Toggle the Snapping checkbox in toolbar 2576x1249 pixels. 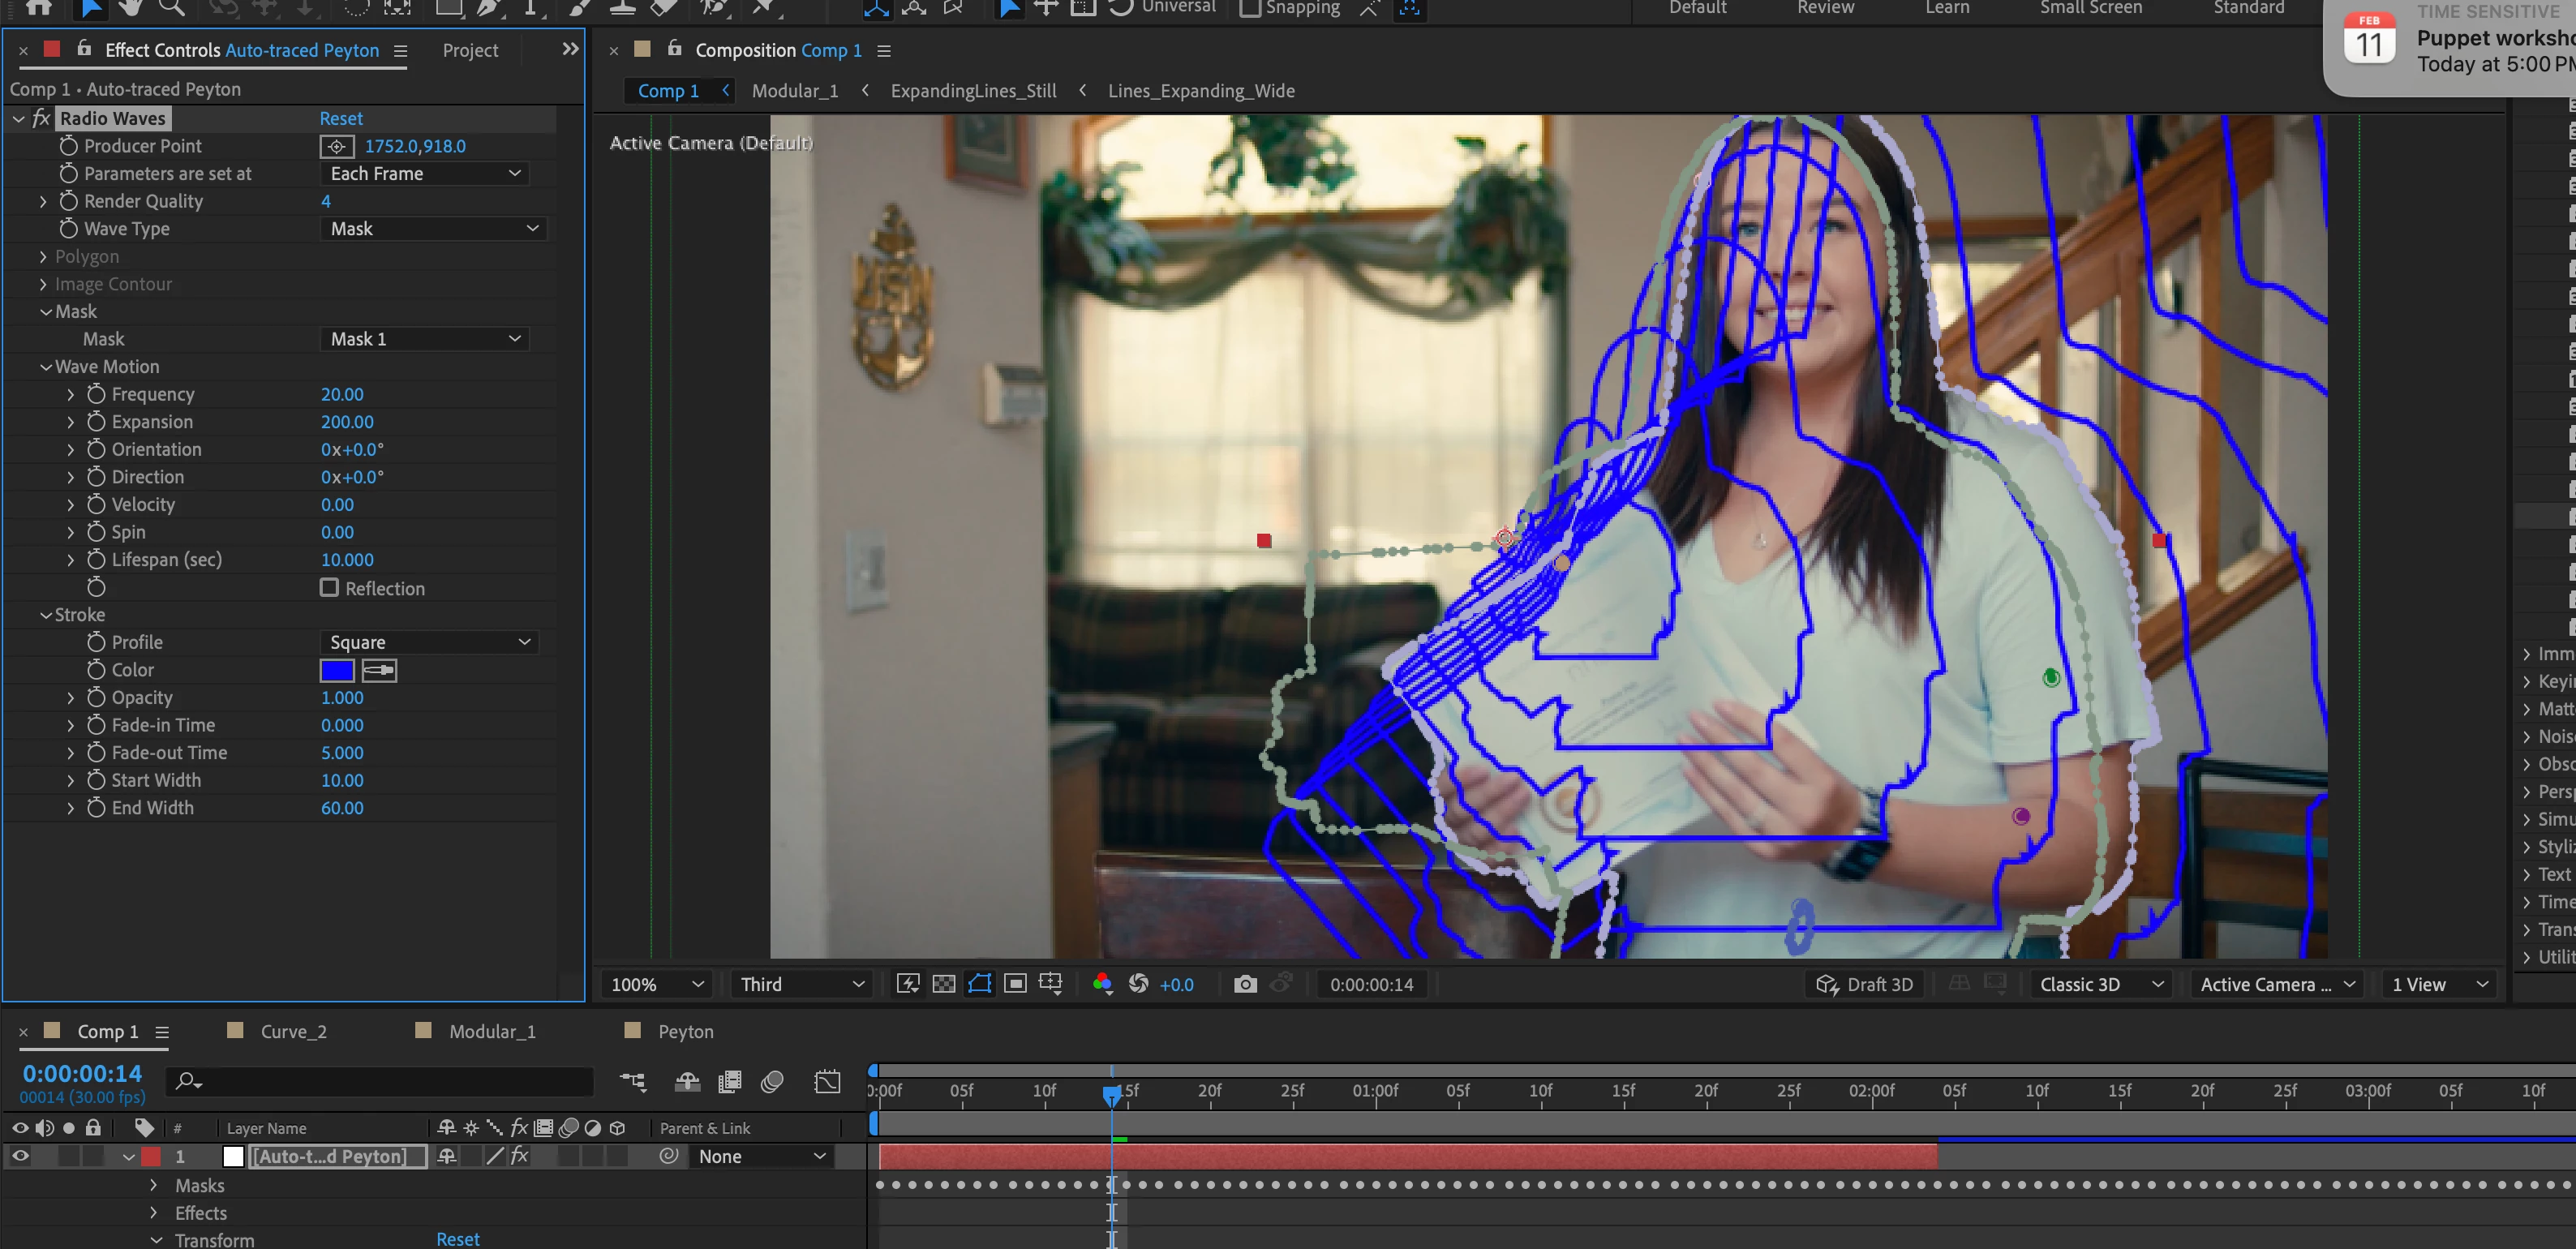(1250, 8)
